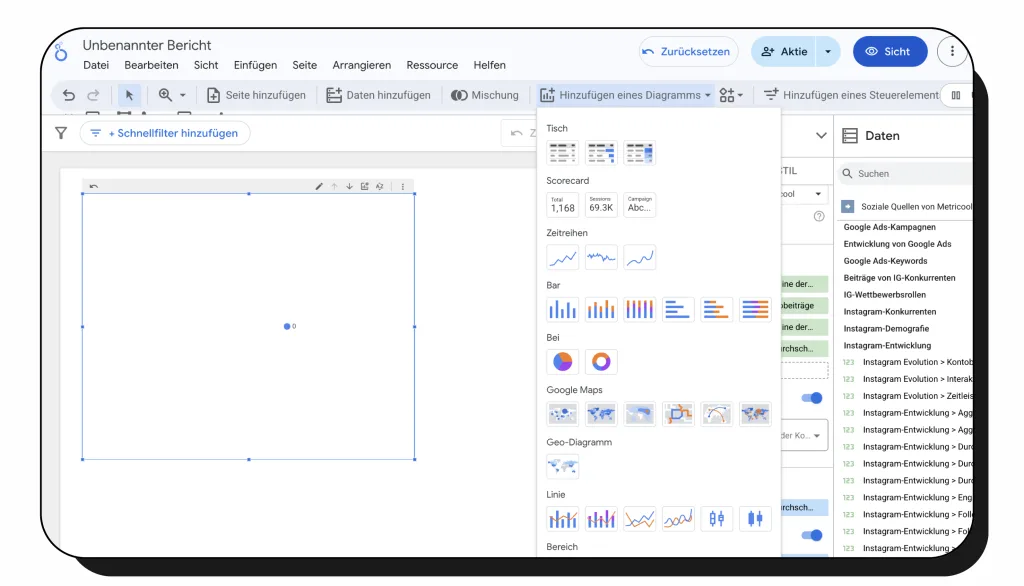Click the undo arrow in the toolbar

[69, 95]
